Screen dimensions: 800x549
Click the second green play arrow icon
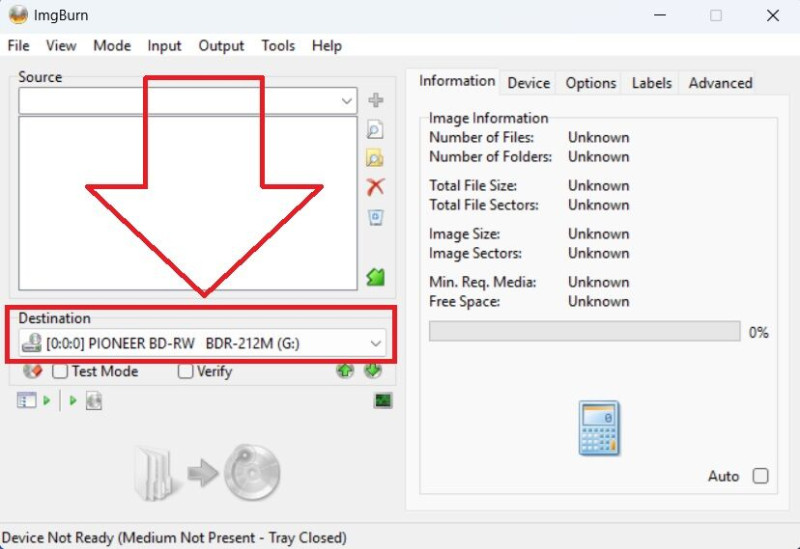pos(73,401)
